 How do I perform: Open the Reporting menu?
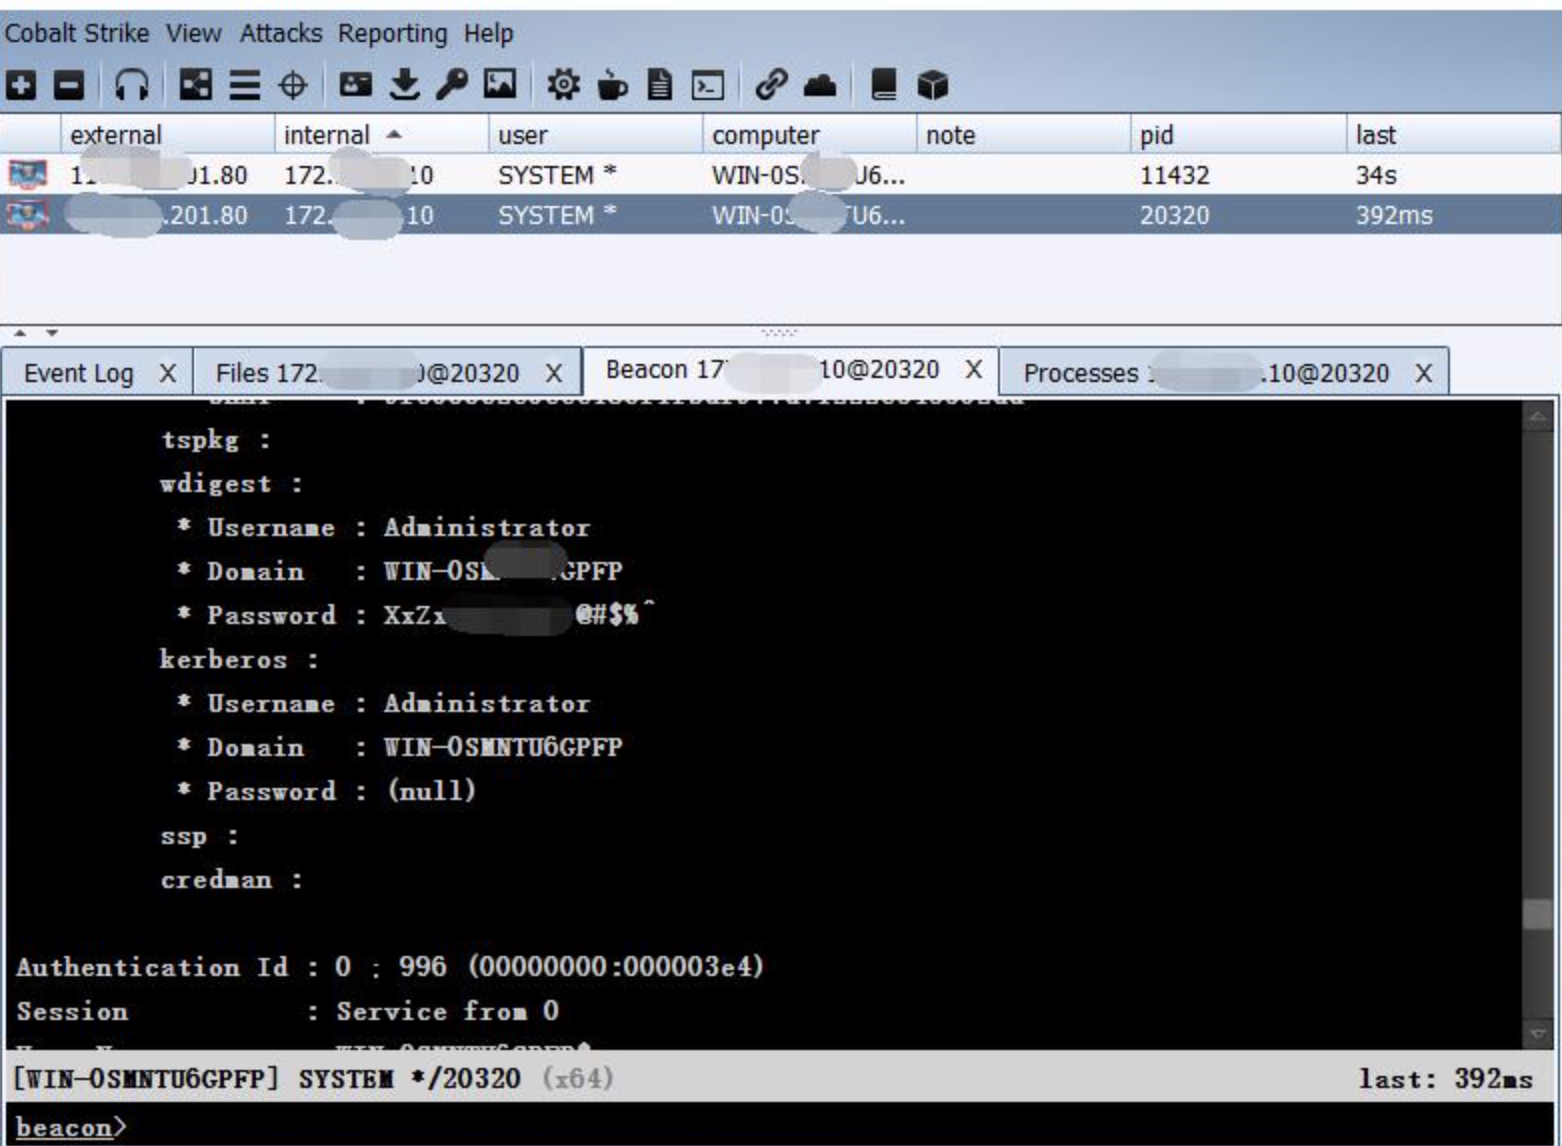(x=392, y=34)
